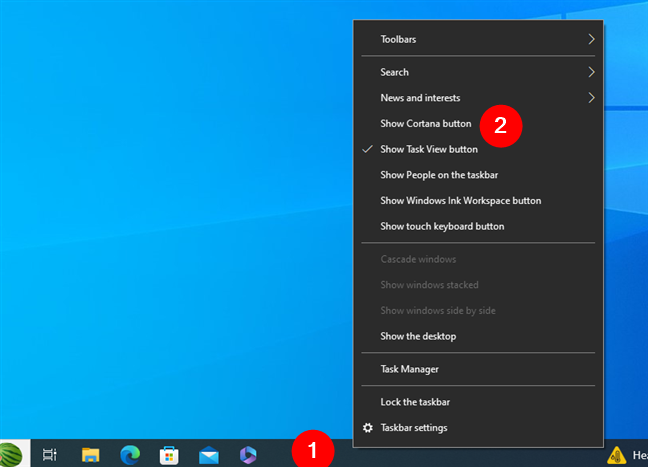Open Task View from the taskbar
Screen dimensions: 648x467
coord(50,455)
